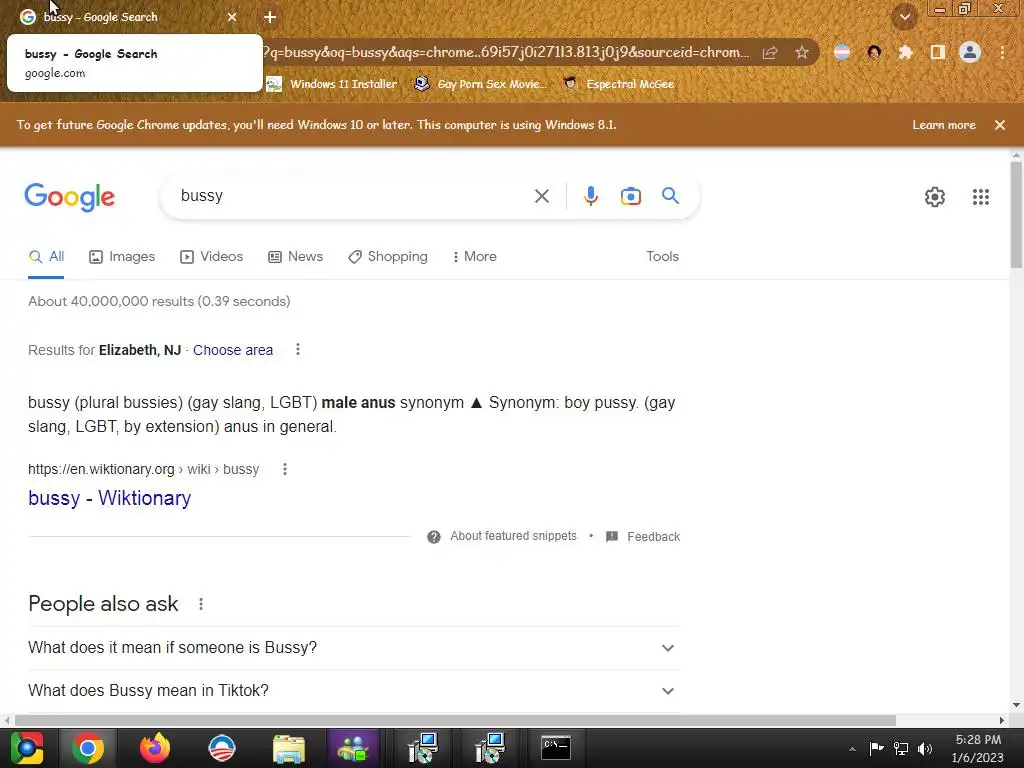
Task: Switch to the Shopping tab
Action: click(x=388, y=257)
